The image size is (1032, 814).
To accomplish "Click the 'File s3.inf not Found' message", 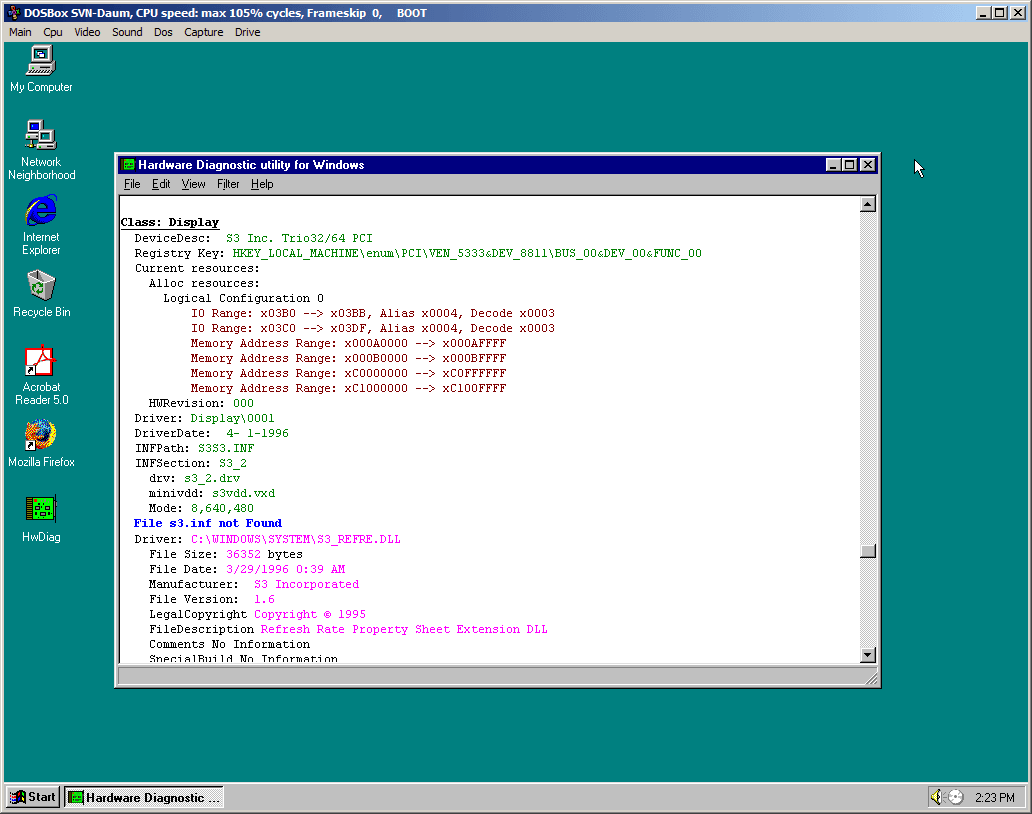I will [x=208, y=523].
